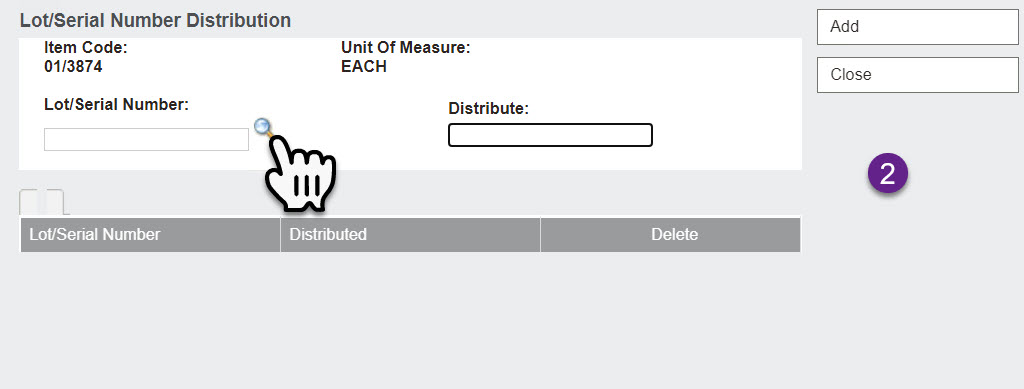Click the Unit Of Measure label
The height and width of the screenshot is (389, 1024).
(406, 48)
